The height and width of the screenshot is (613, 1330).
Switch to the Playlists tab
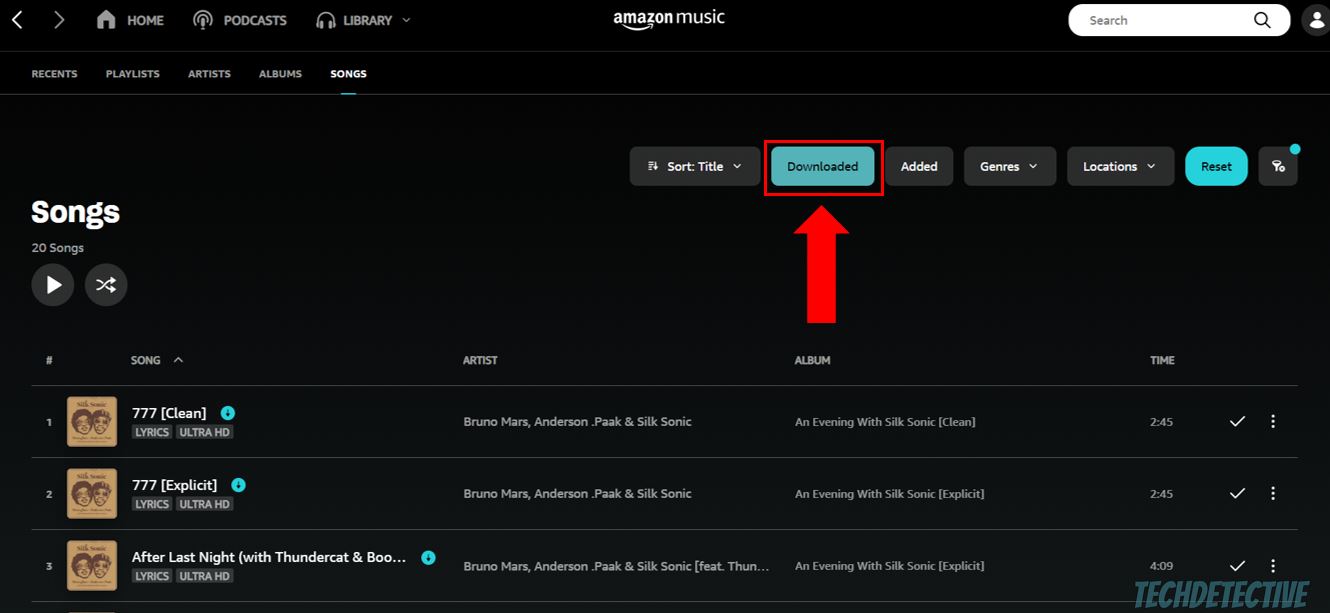tap(132, 73)
